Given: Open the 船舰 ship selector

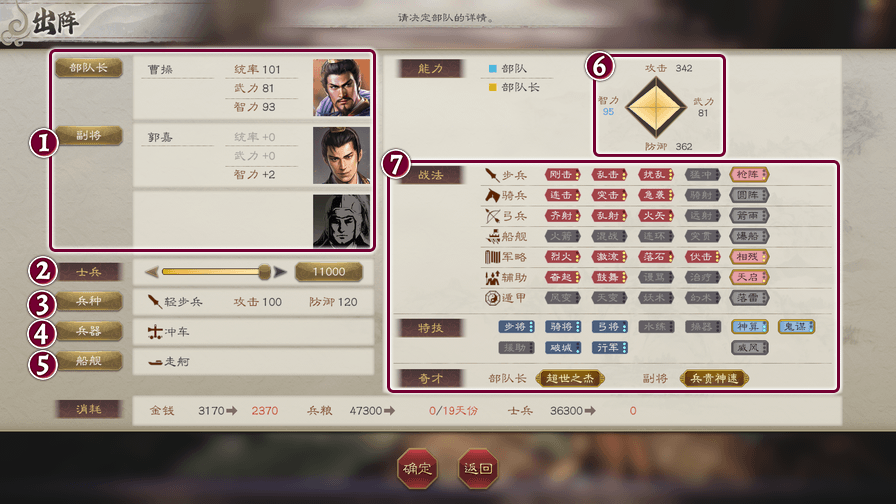Looking at the screenshot, I should (x=89, y=361).
